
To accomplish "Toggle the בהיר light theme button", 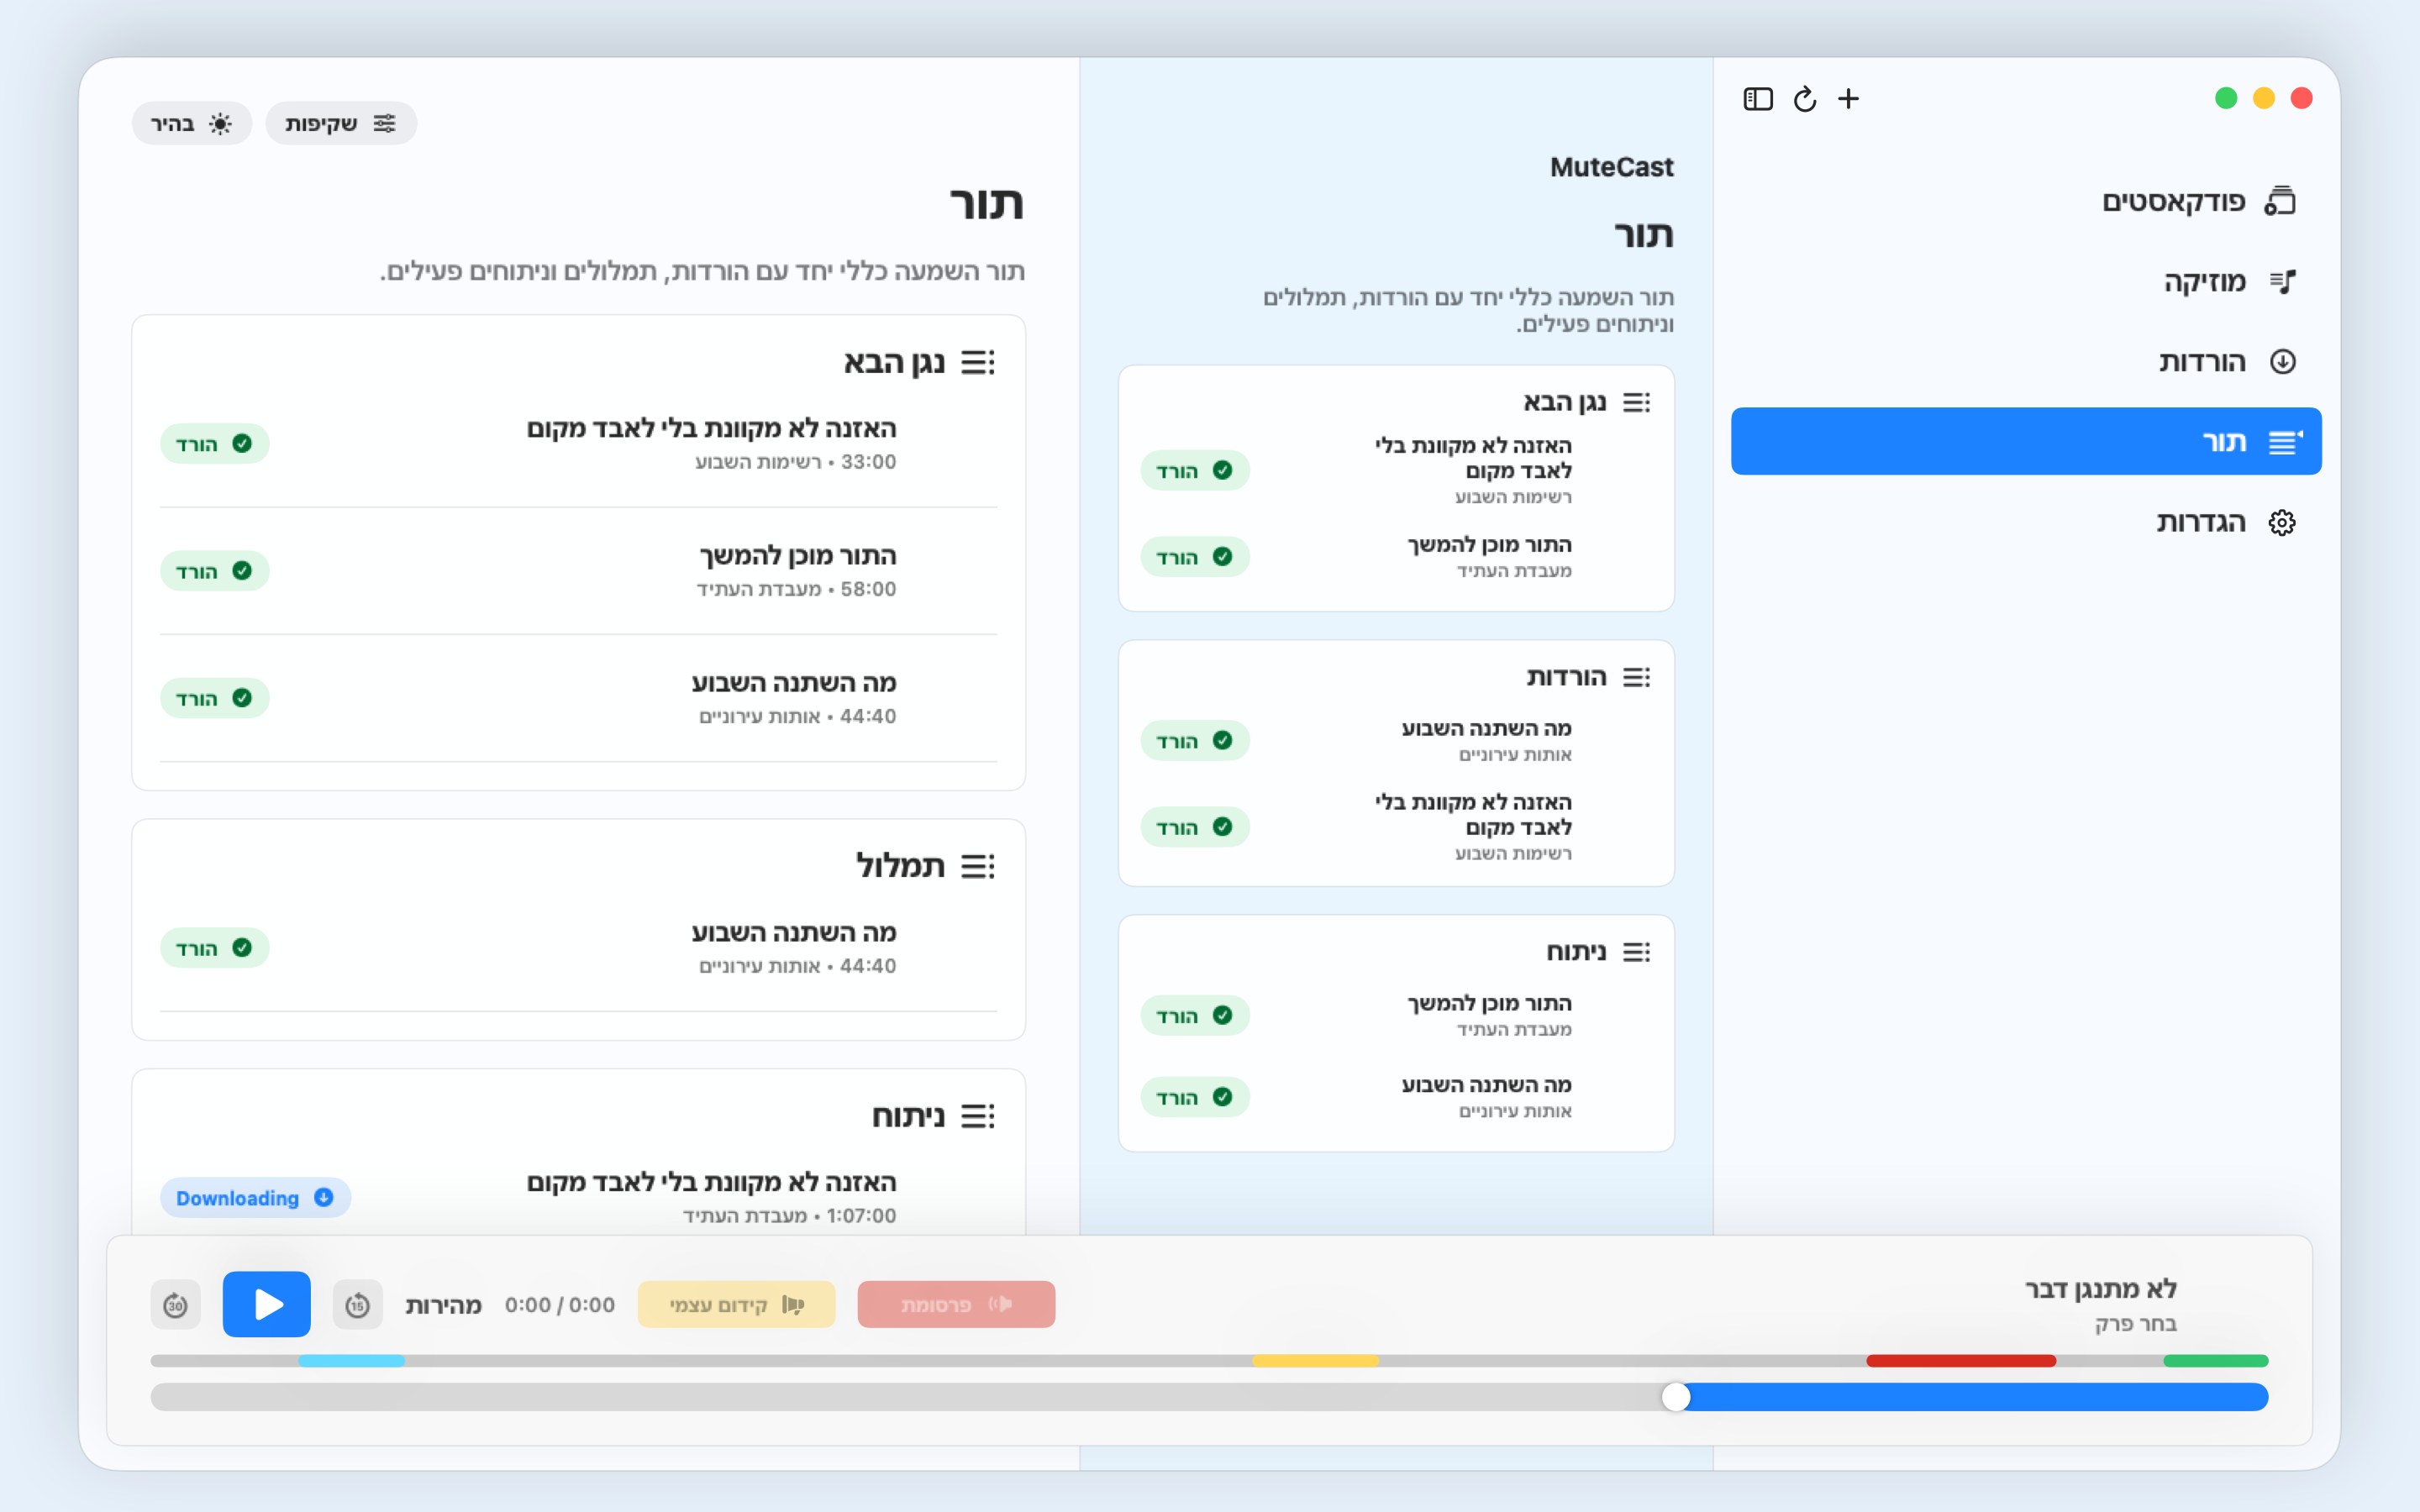I will pyautogui.click(x=191, y=123).
